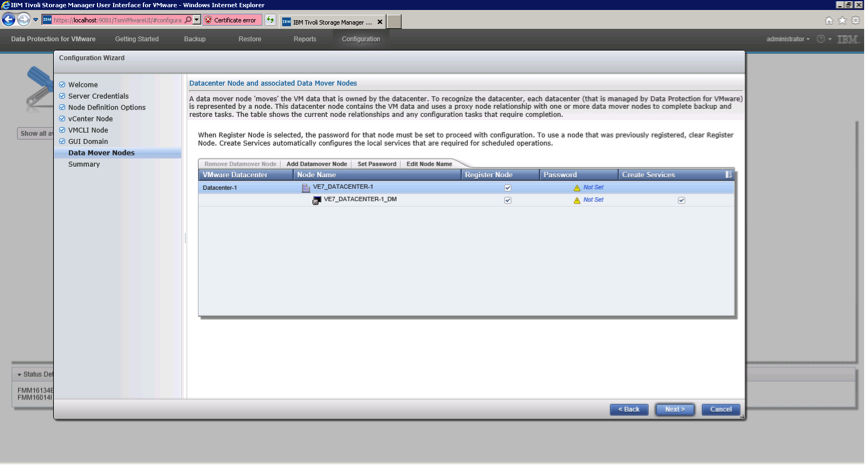Click the browser Back arrow button
The image size is (865, 465).
[x=8, y=20]
